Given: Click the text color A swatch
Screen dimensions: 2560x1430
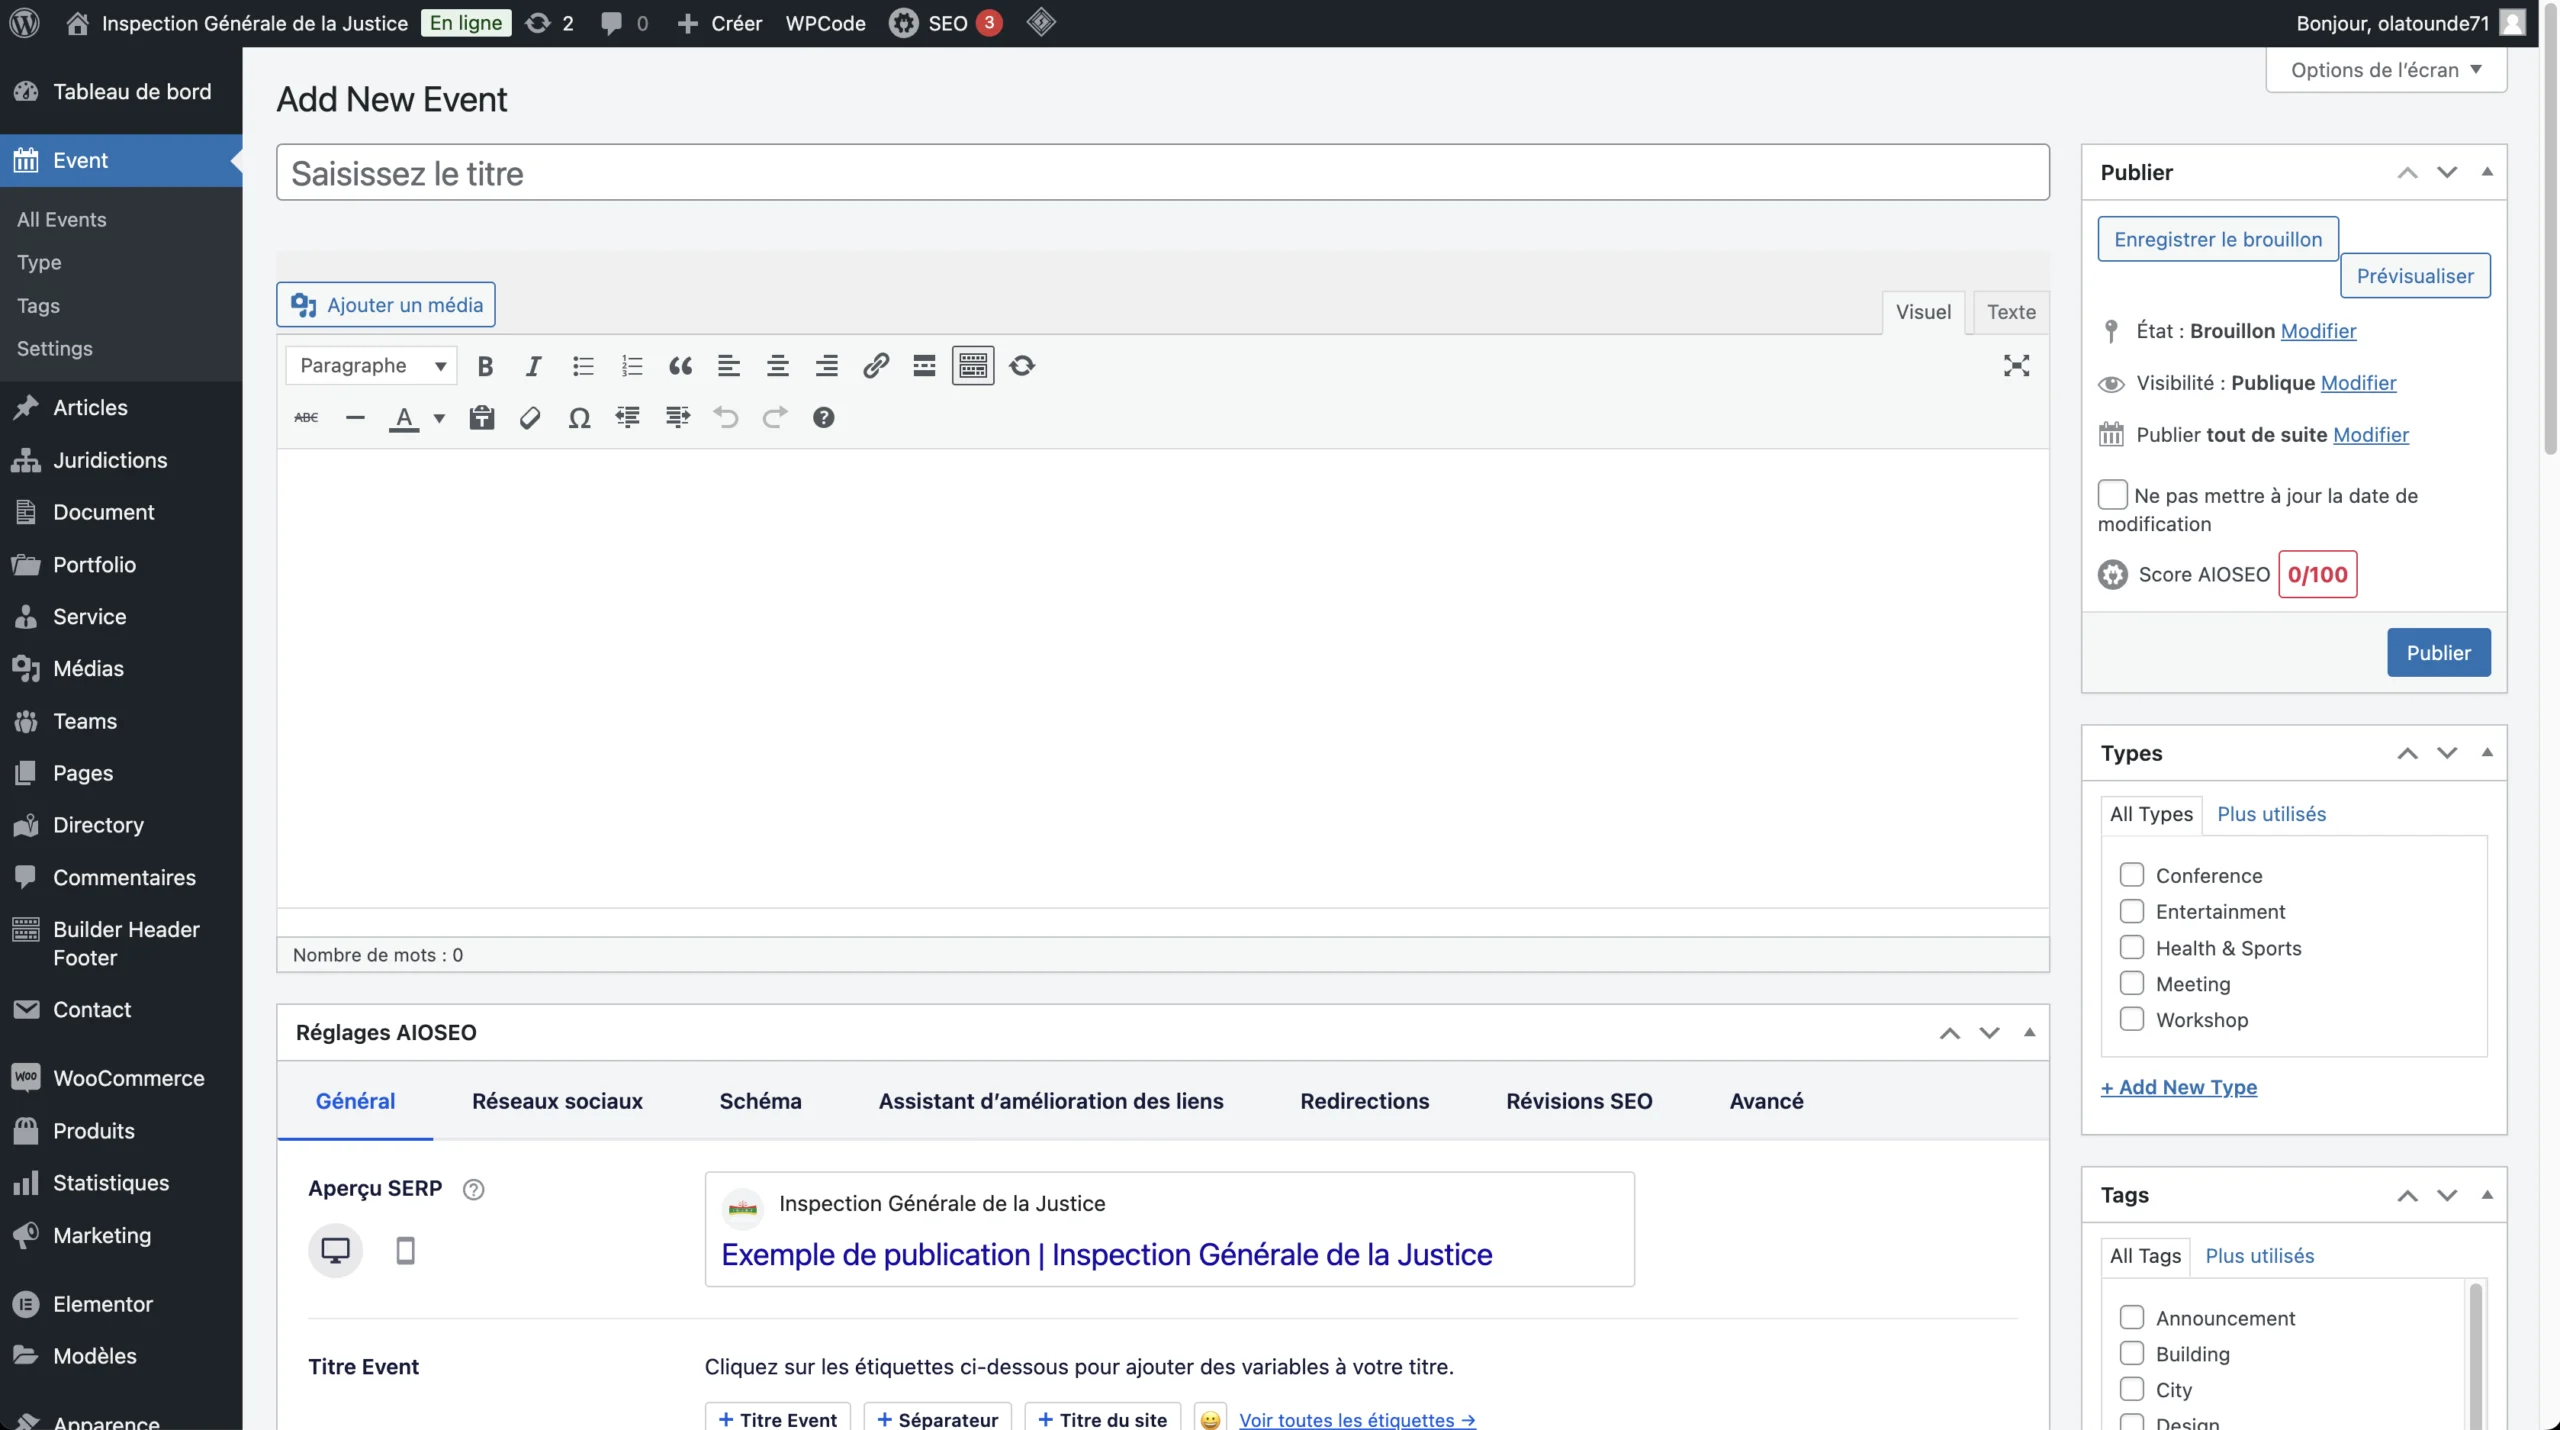Looking at the screenshot, I should pyautogui.click(x=404, y=418).
